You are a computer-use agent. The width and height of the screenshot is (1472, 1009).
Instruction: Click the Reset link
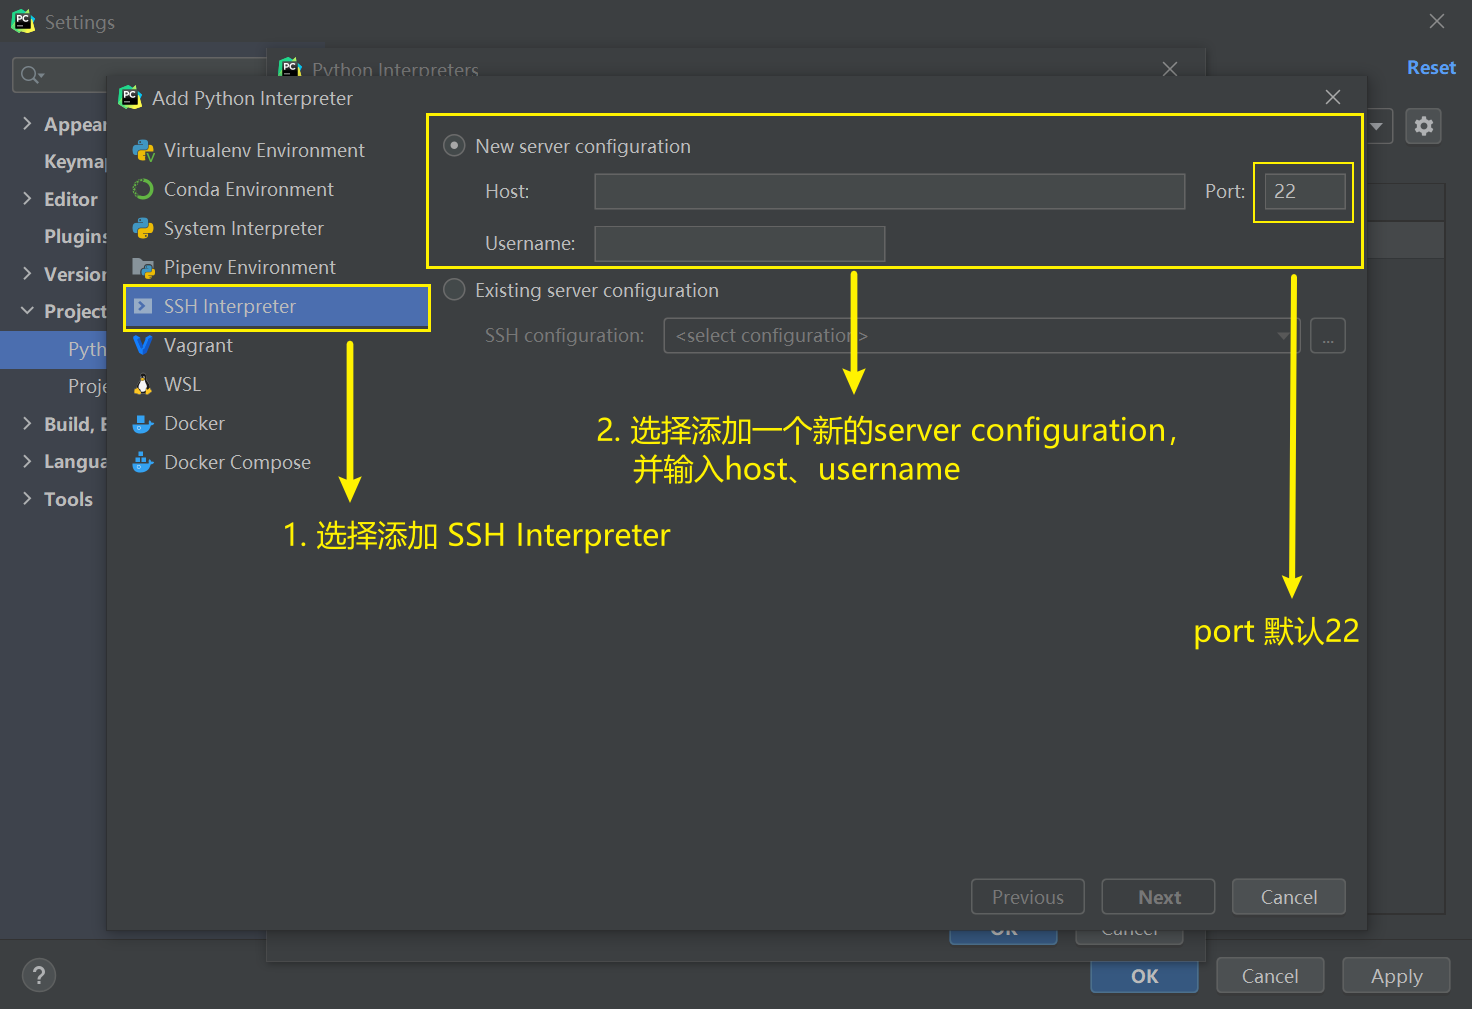[1430, 68]
